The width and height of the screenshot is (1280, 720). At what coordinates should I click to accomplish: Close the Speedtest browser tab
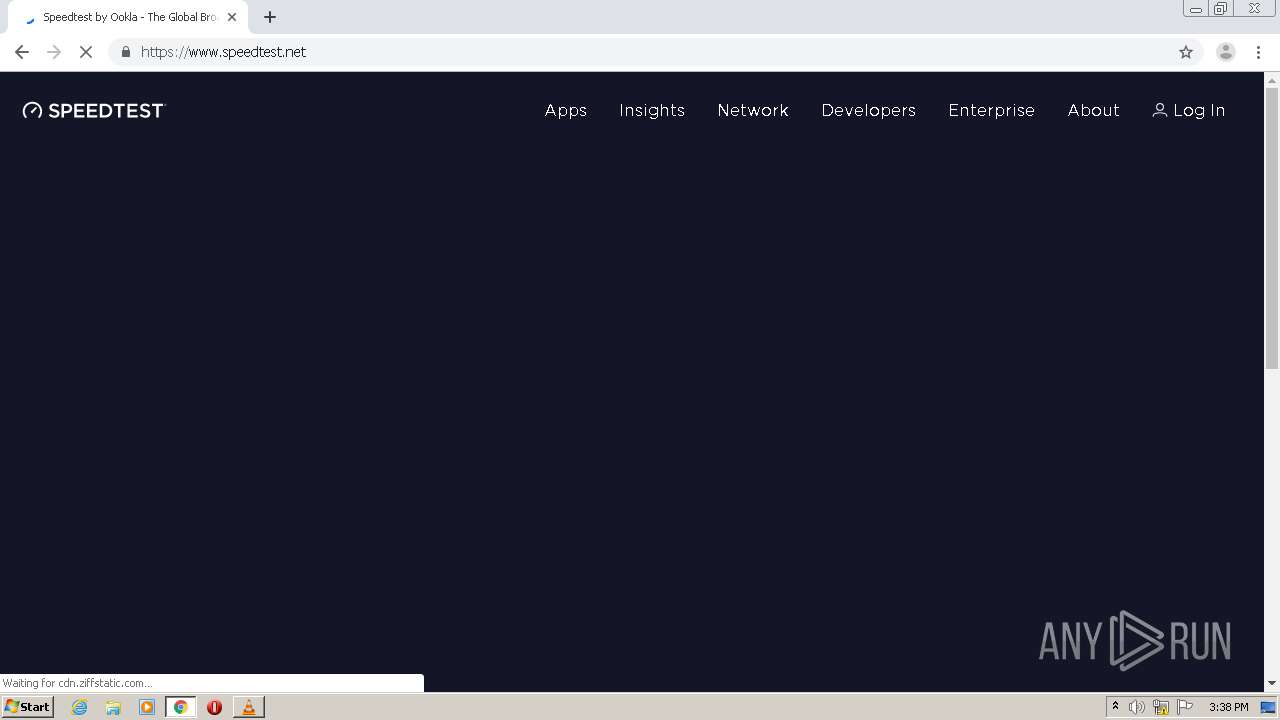click(232, 17)
